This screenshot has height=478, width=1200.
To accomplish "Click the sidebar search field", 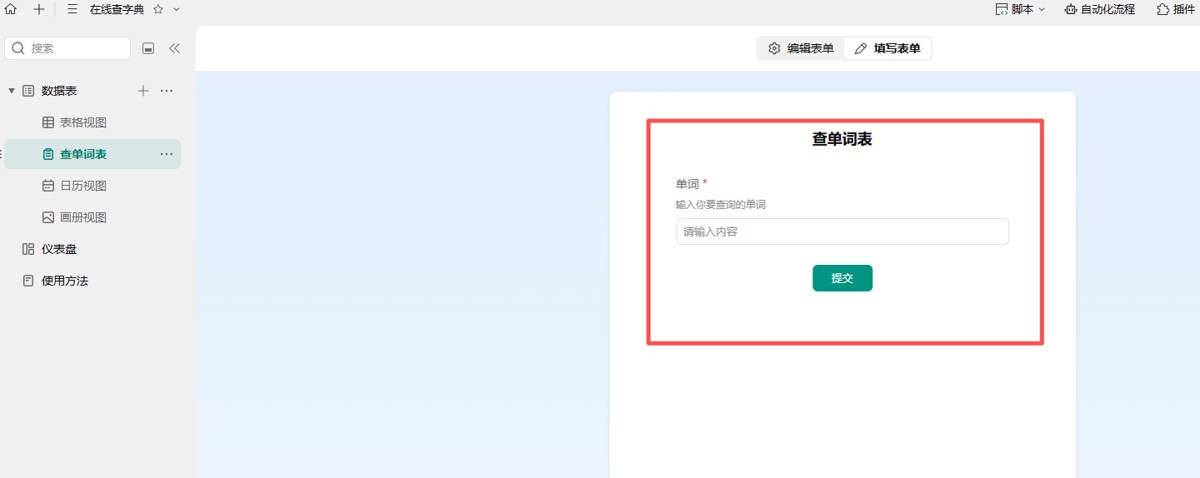I will pyautogui.click(x=68, y=48).
